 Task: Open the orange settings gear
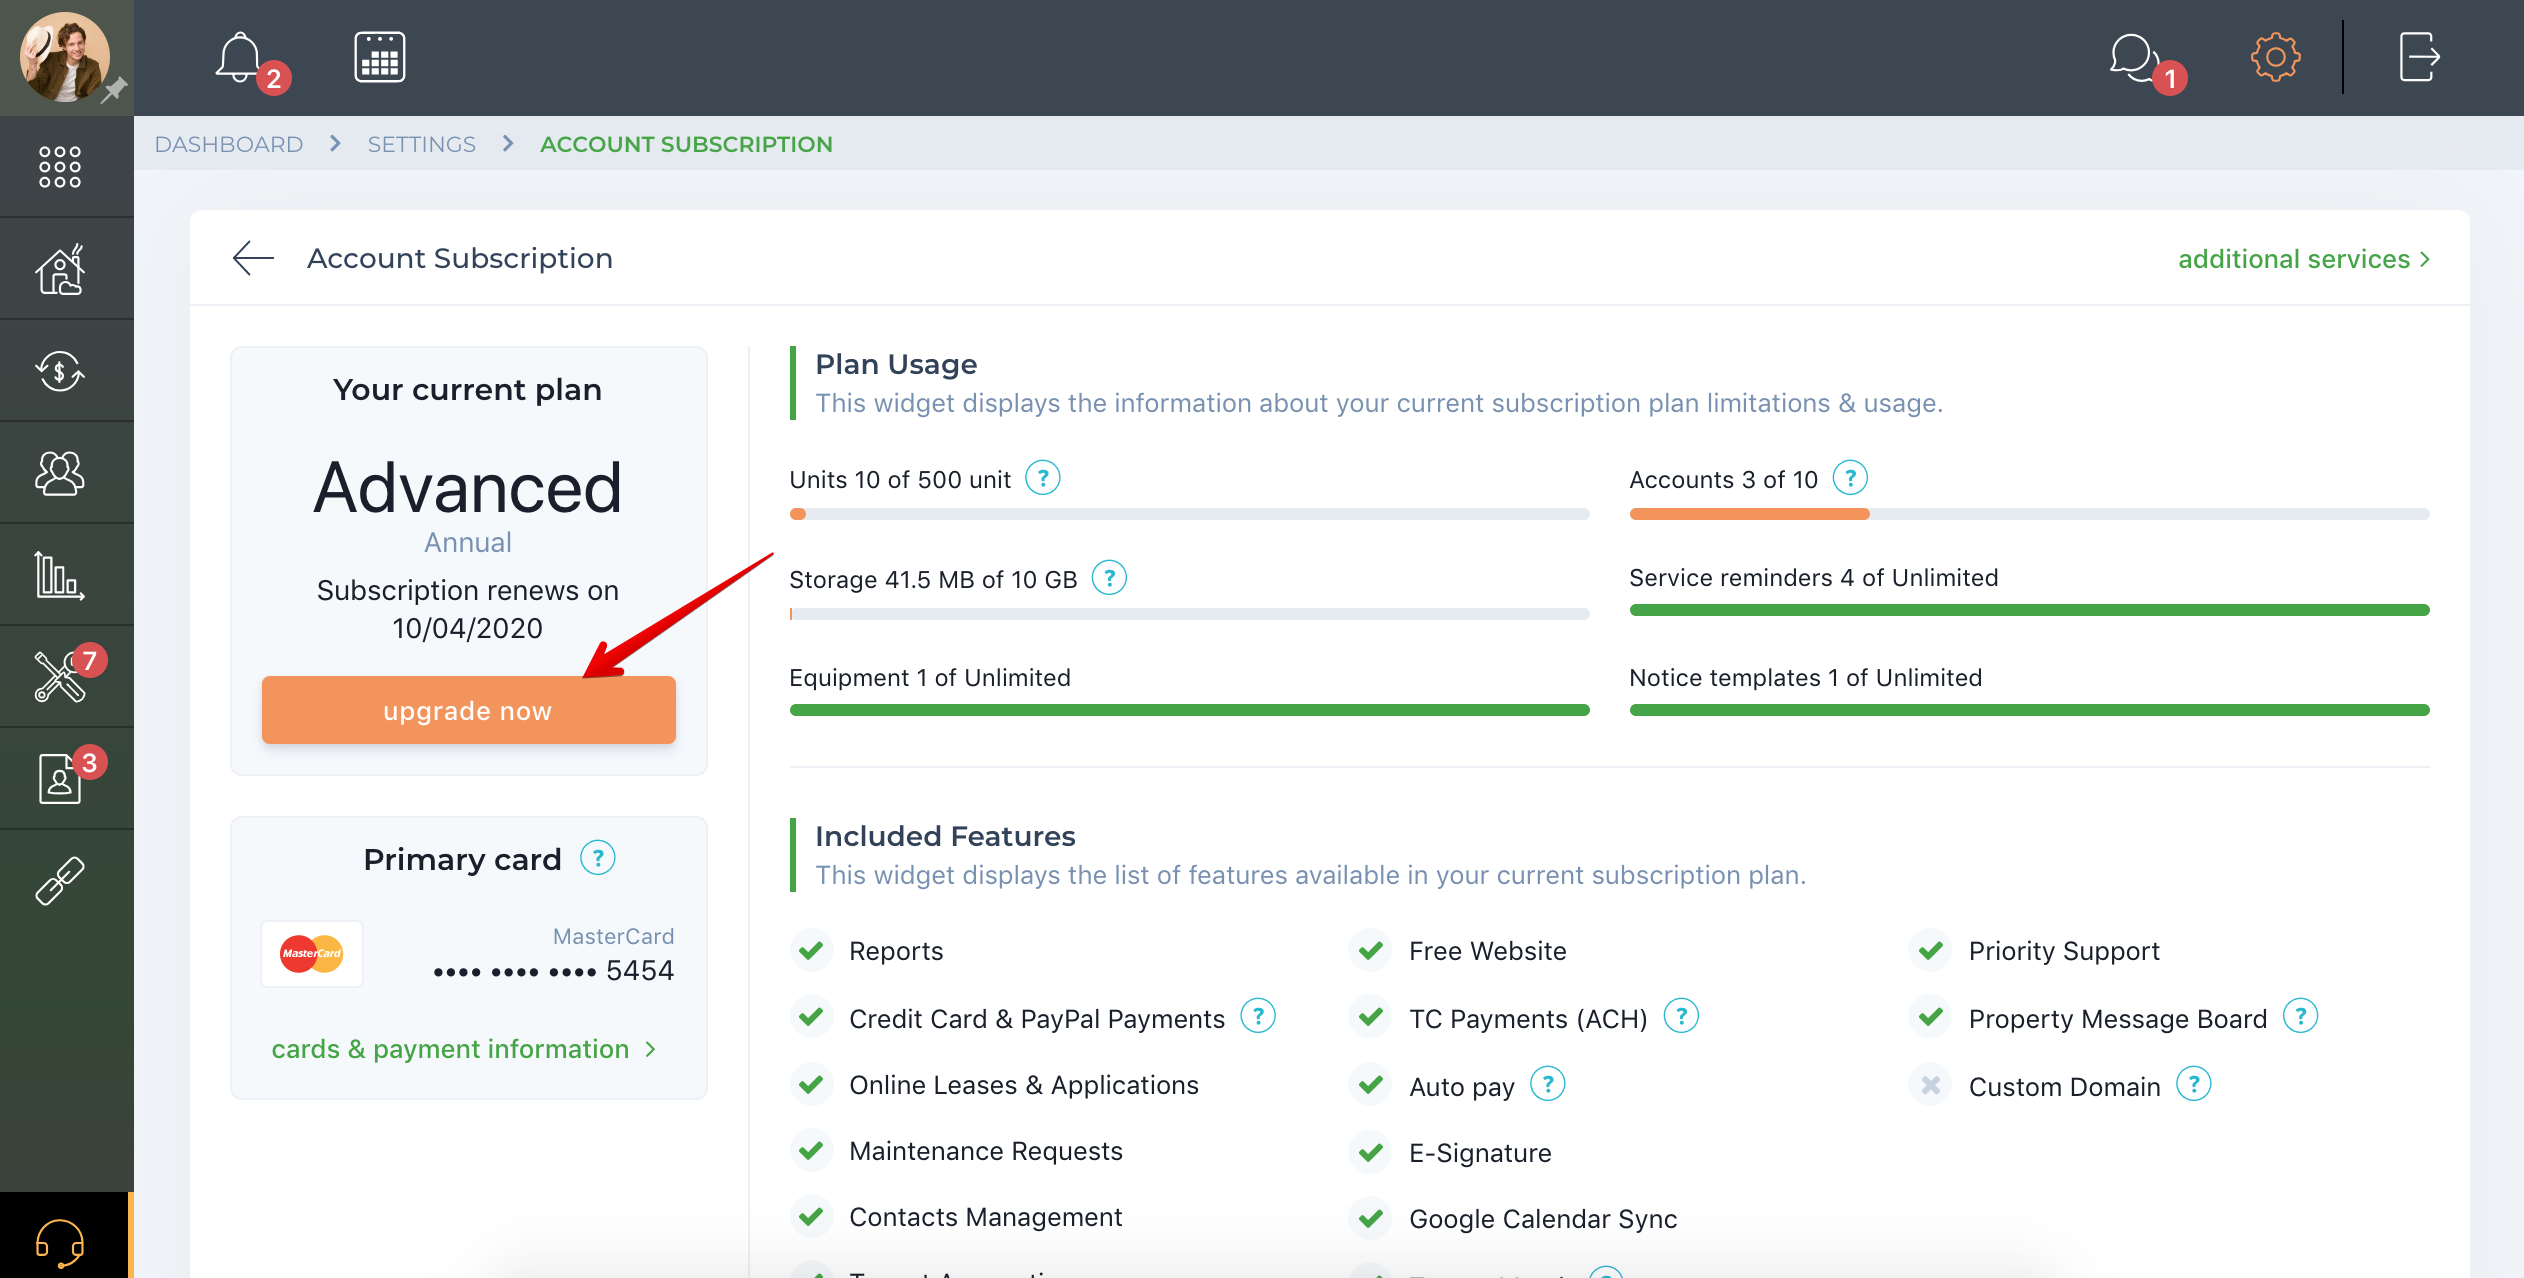coord(2275,57)
